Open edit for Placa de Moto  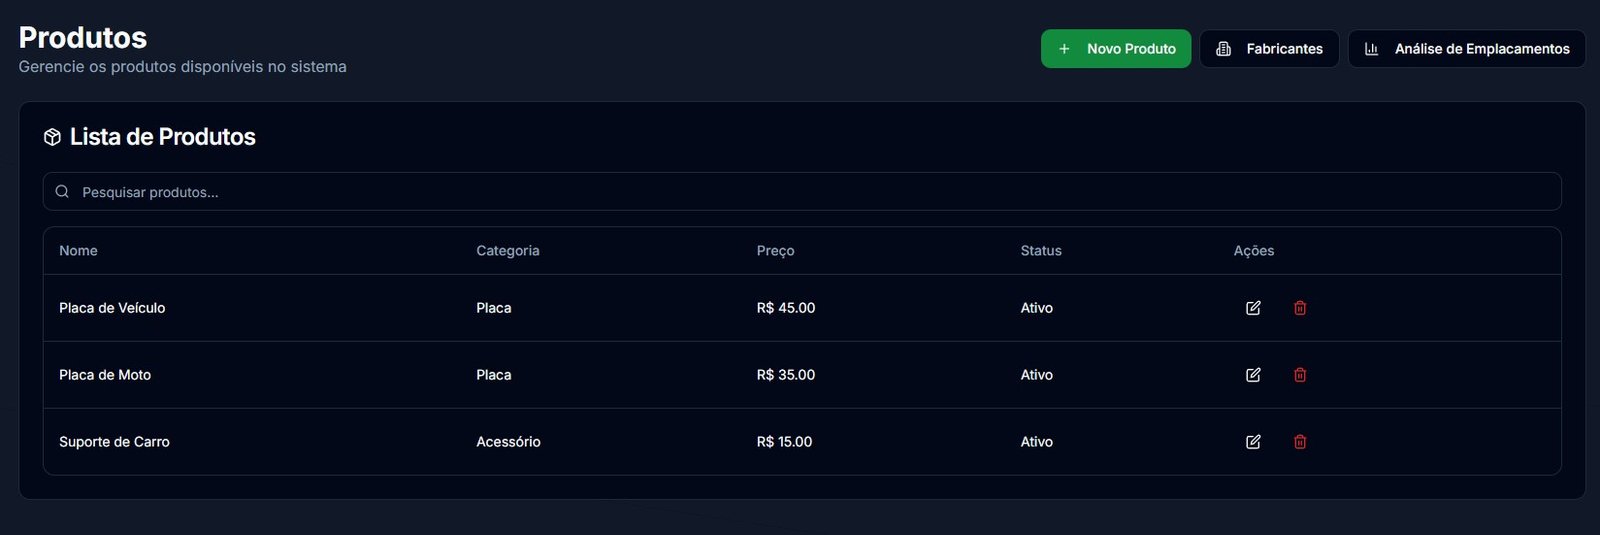pos(1253,375)
